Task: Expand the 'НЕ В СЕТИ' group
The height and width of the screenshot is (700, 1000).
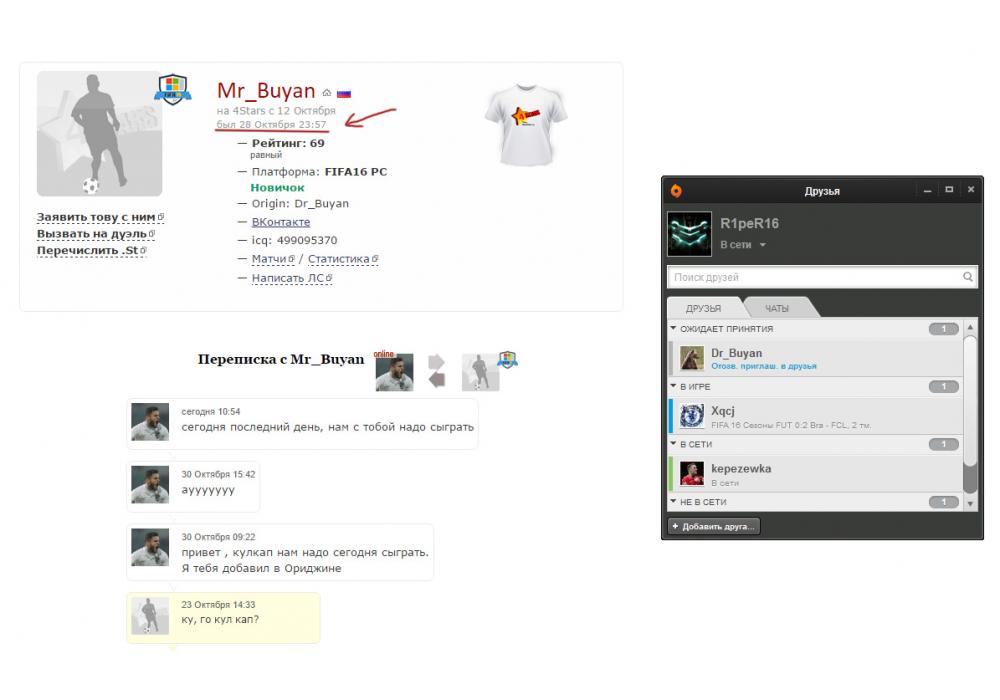Action: click(673, 502)
